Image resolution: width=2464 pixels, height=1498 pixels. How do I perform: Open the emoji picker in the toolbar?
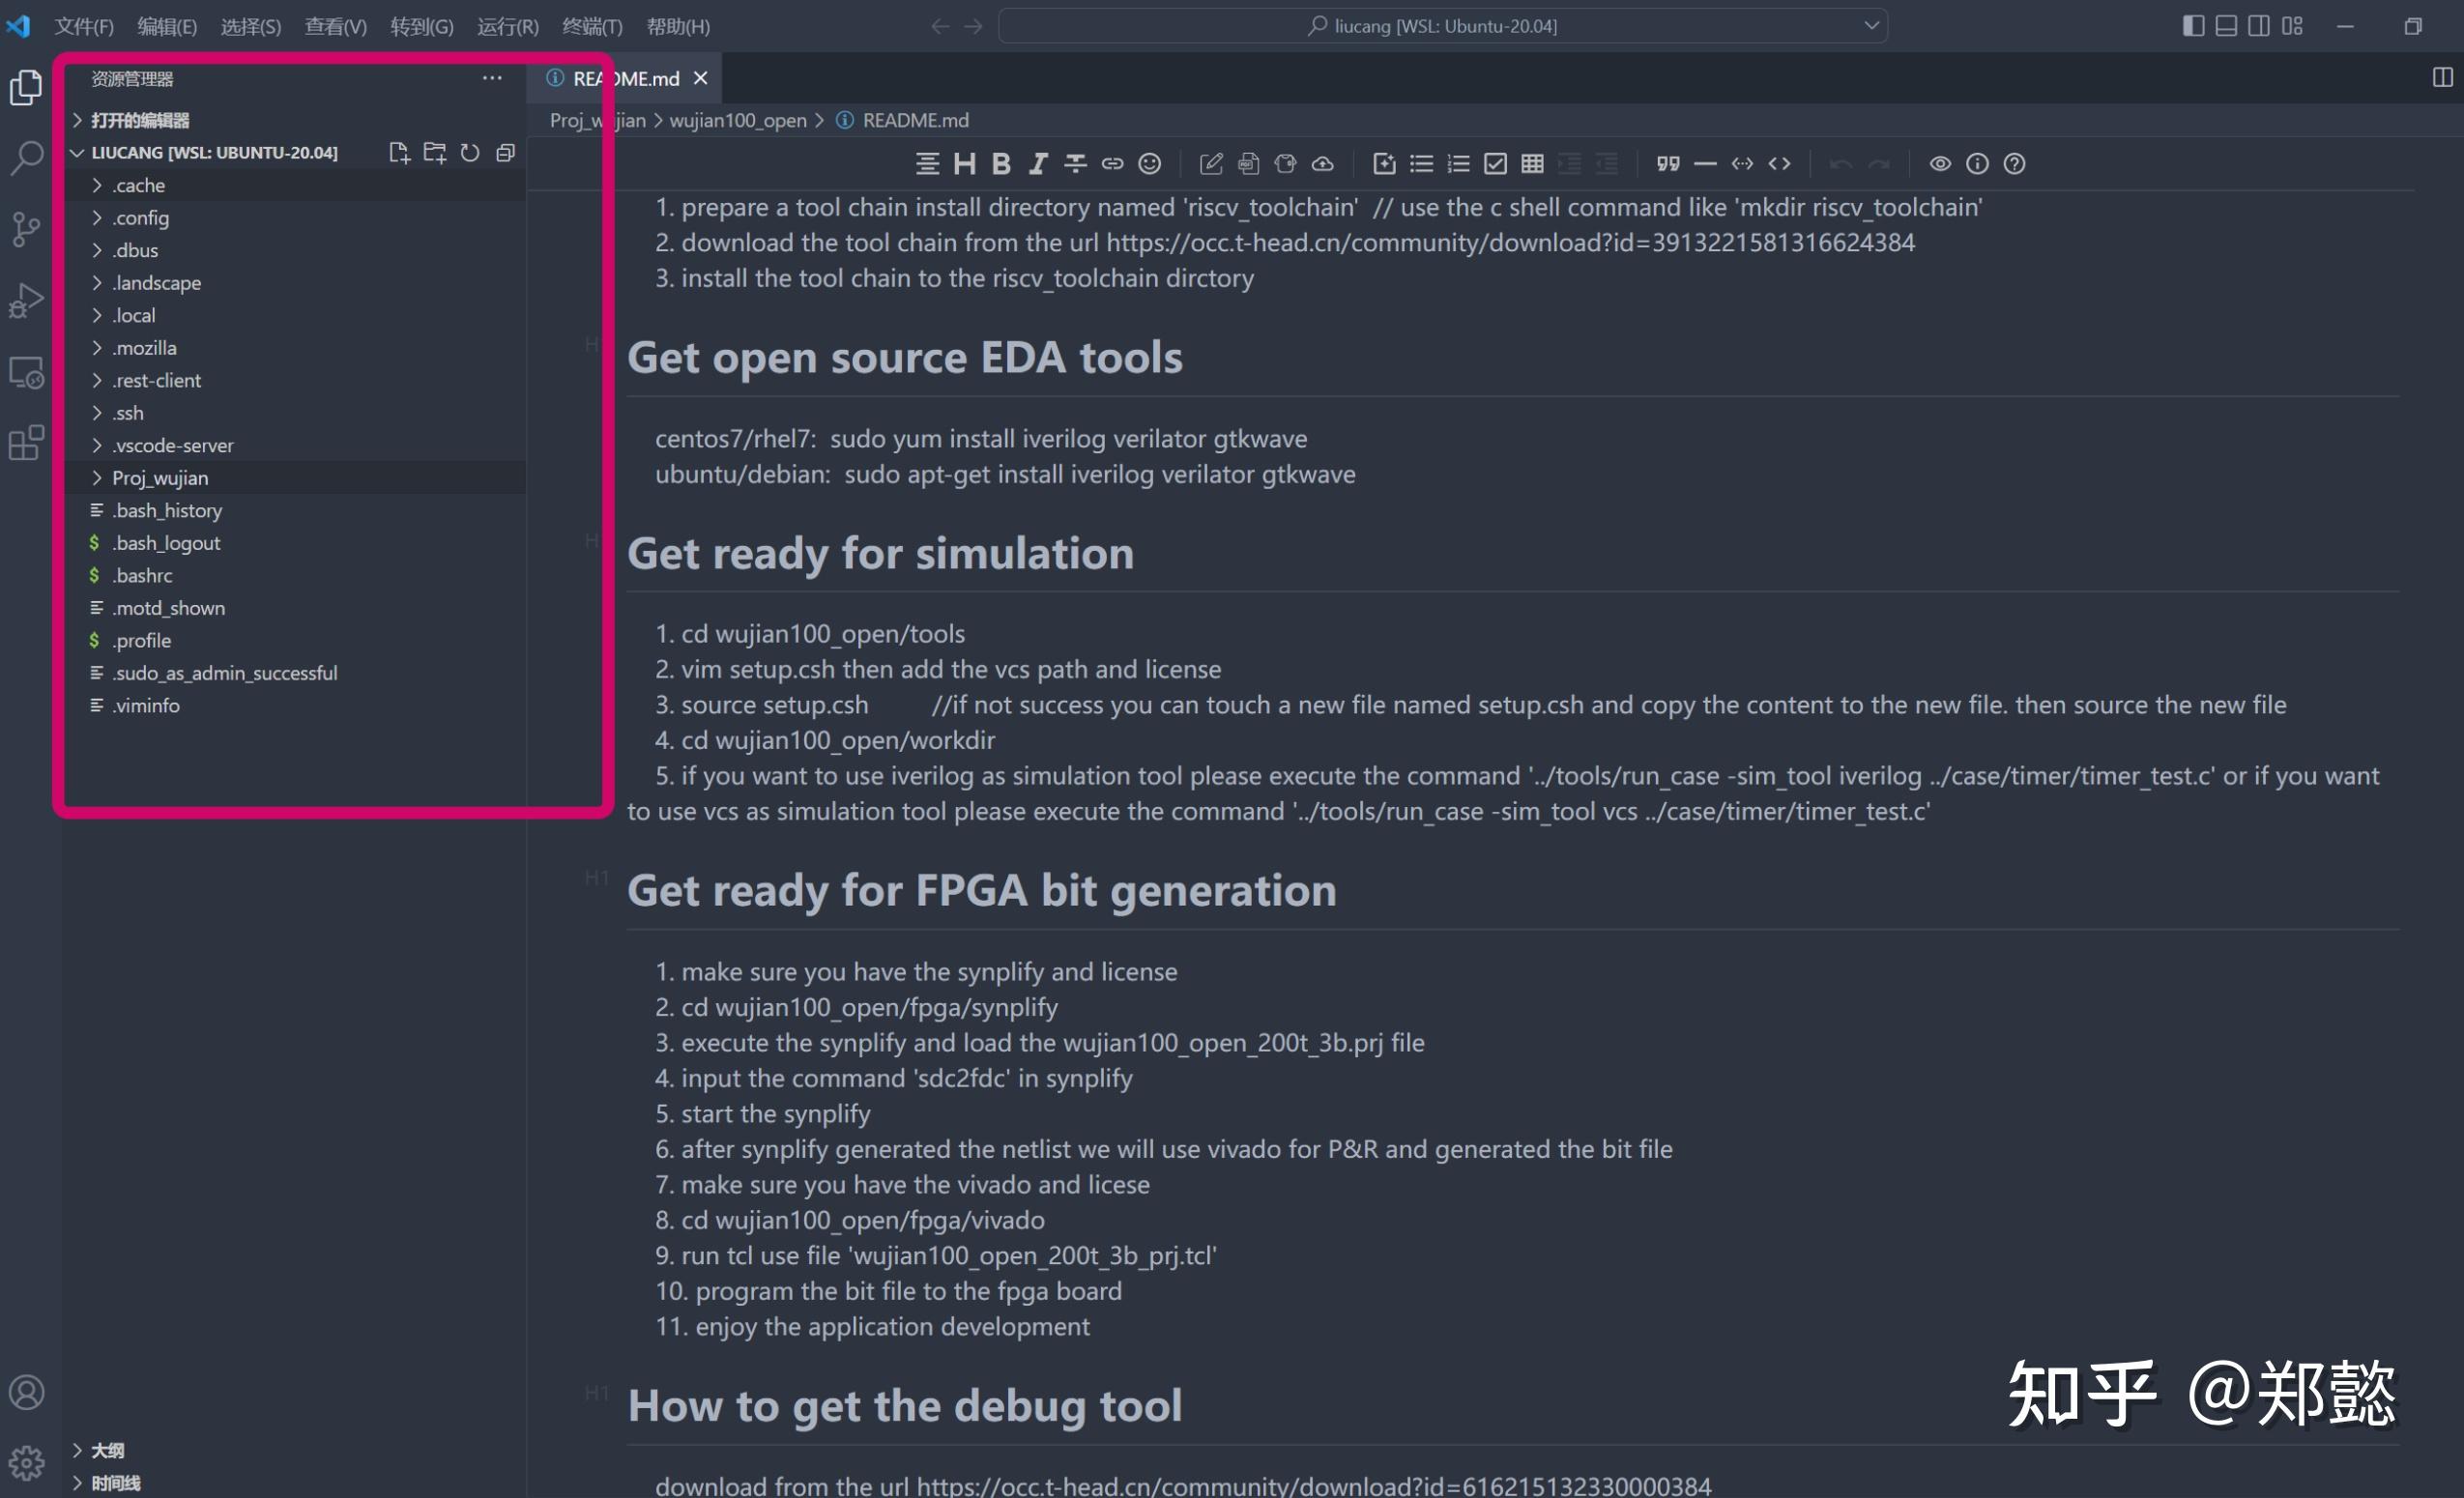[1150, 164]
